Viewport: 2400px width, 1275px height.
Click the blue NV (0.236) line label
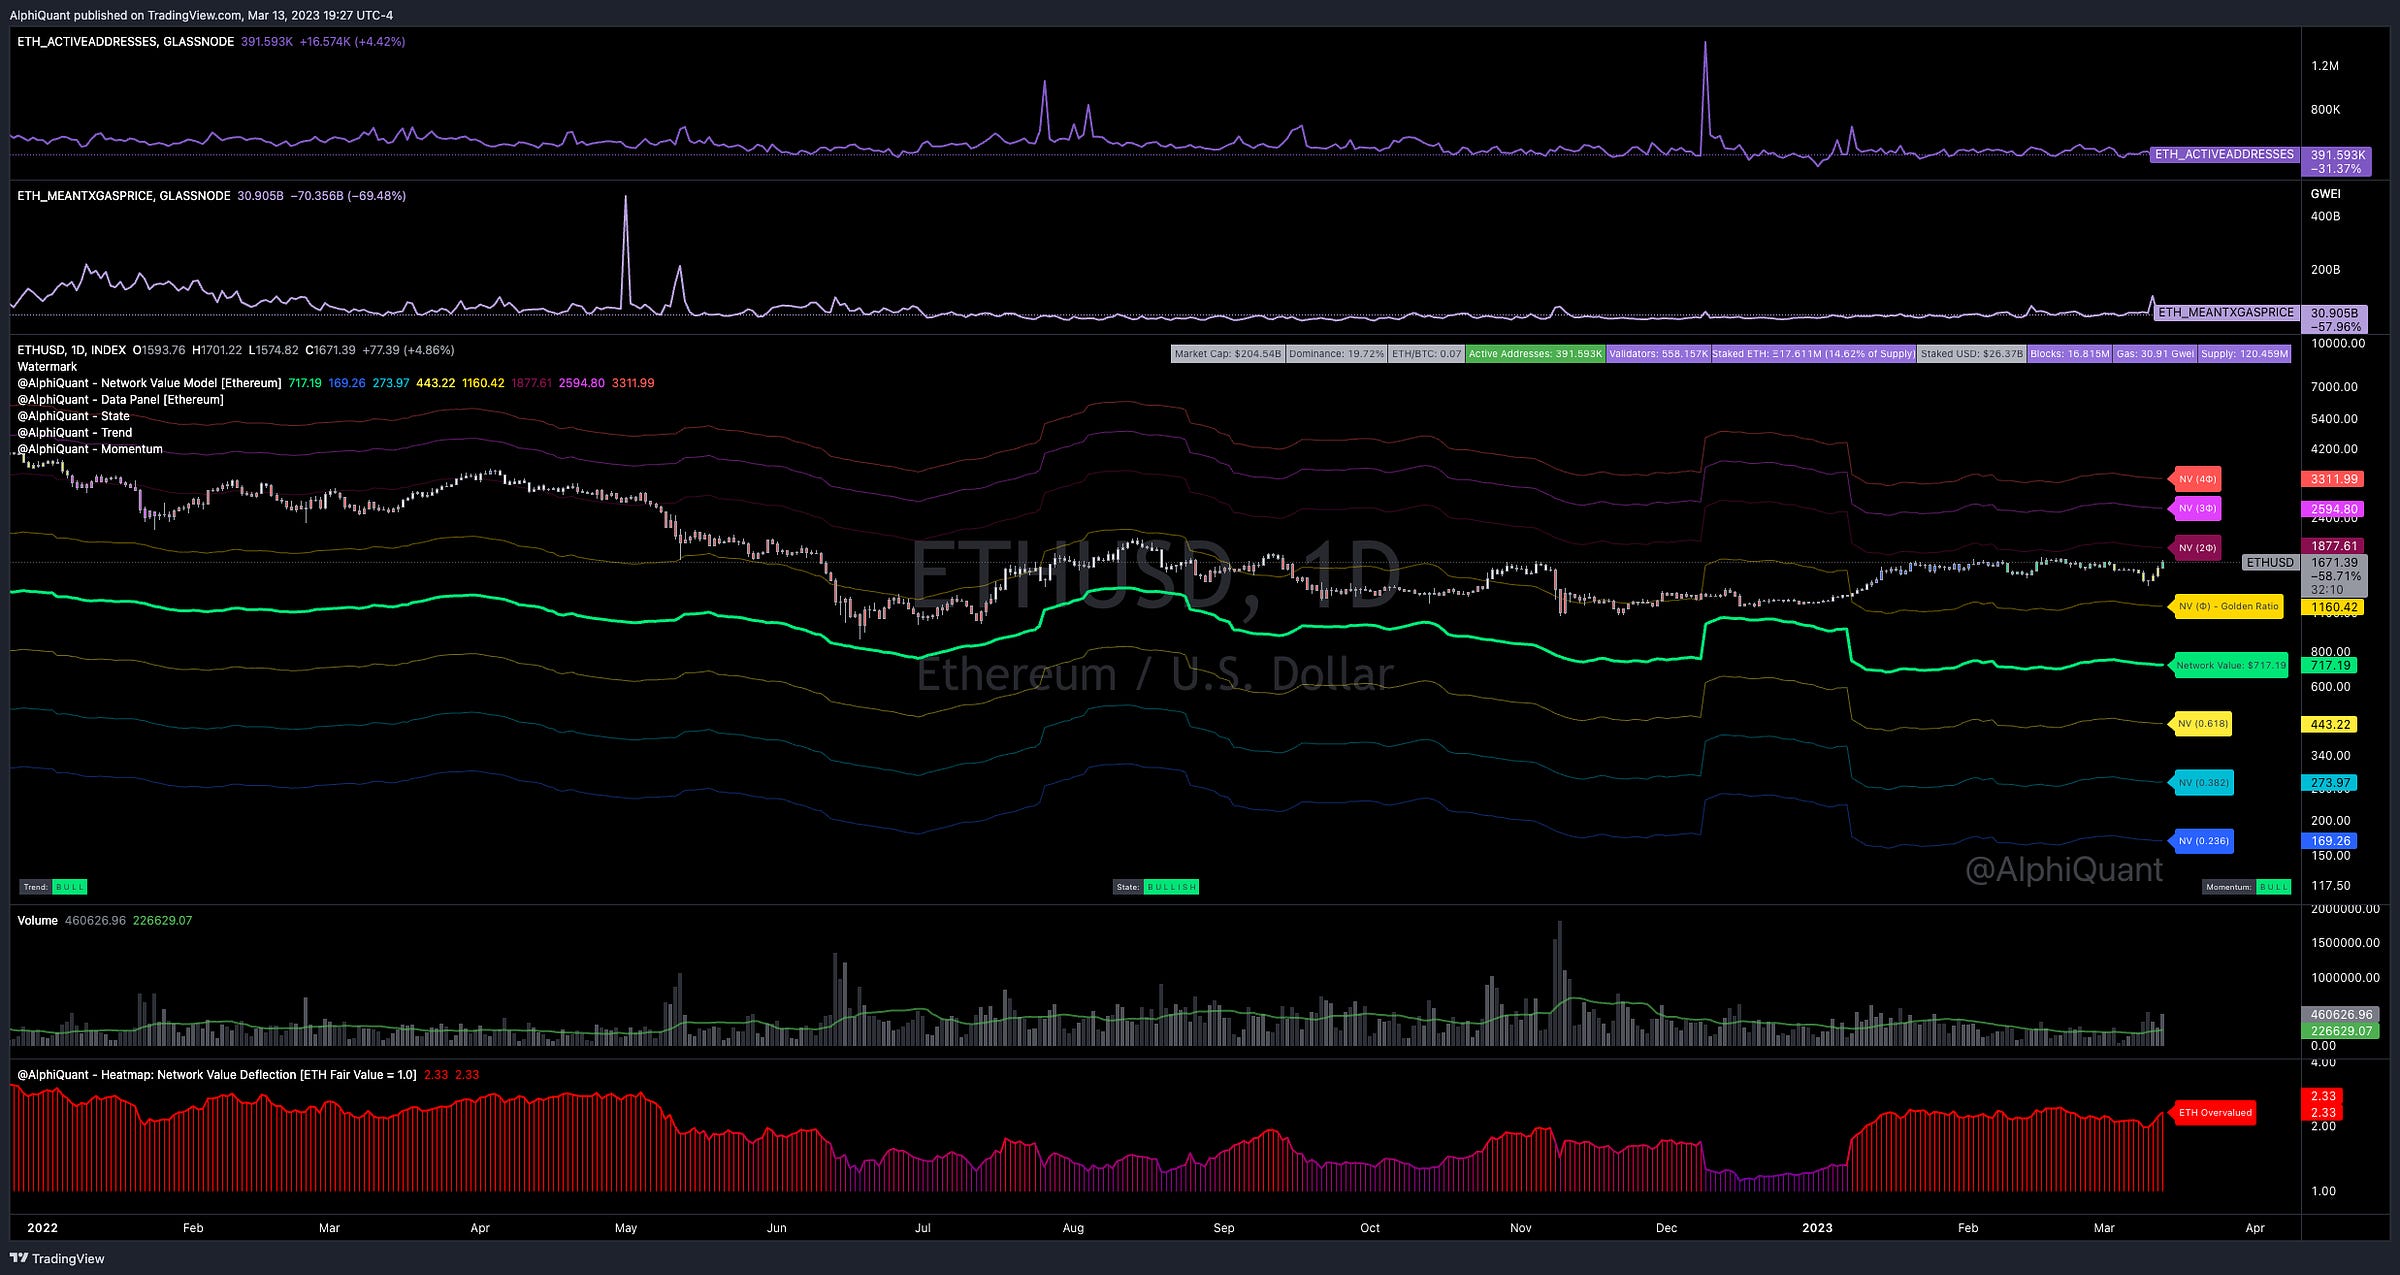[x=2203, y=841]
